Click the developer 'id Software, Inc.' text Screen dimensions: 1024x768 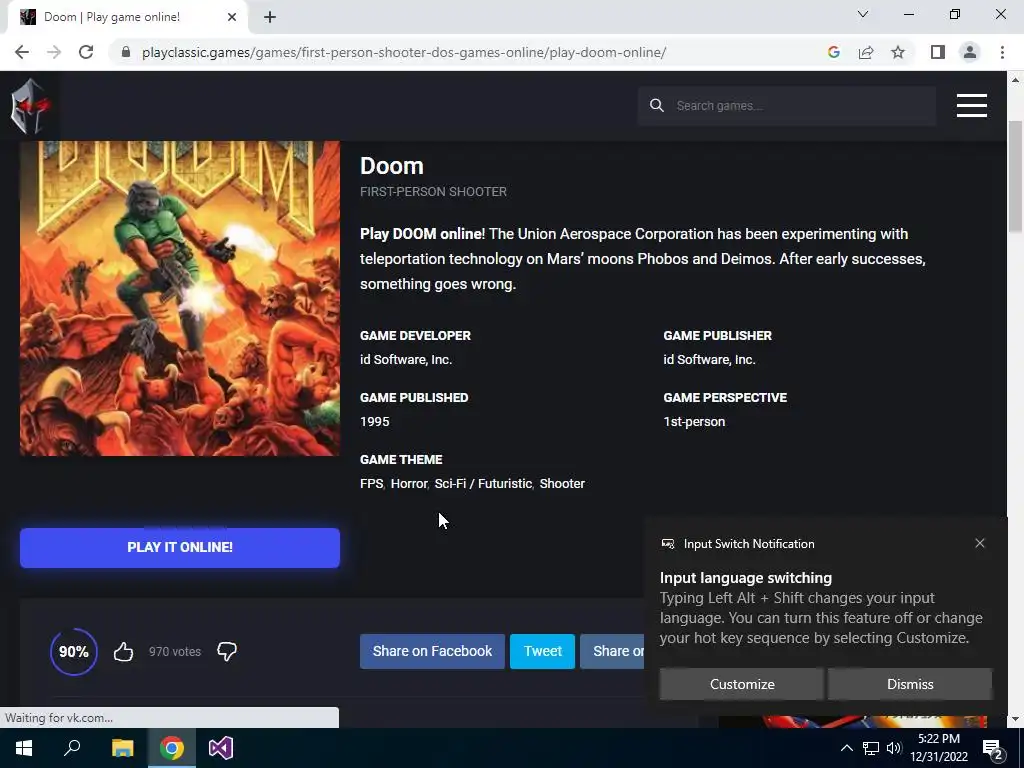tap(406, 359)
